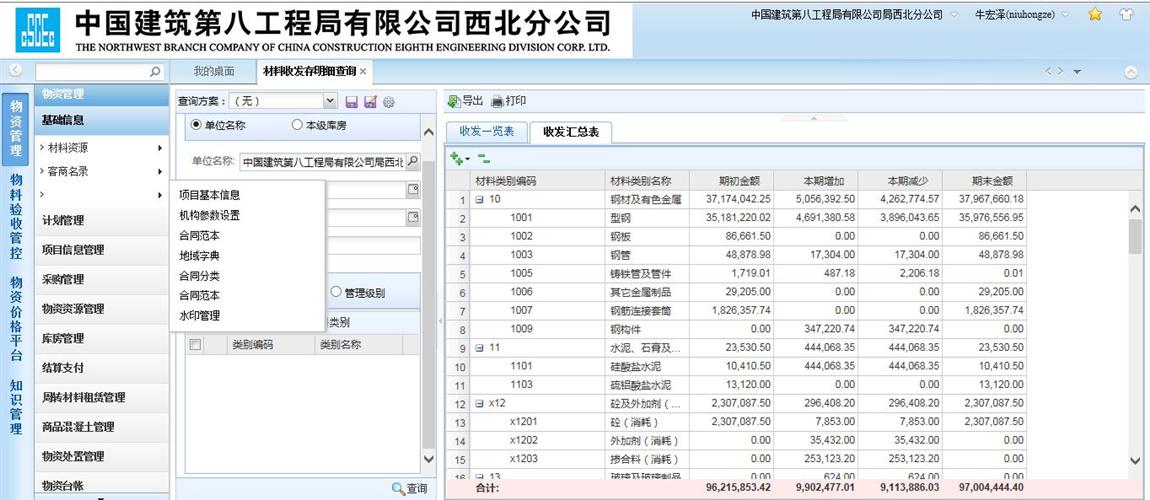Click the yellow favorites star
This screenshot has height=500, width=1150.
pyautogui.click(x=1095, y=14)
